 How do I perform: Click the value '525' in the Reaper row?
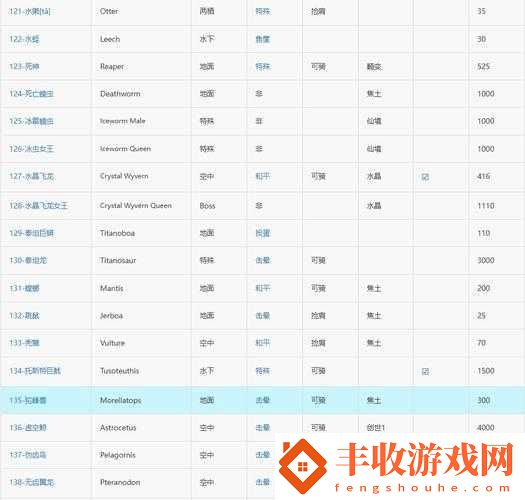(483, 67)
